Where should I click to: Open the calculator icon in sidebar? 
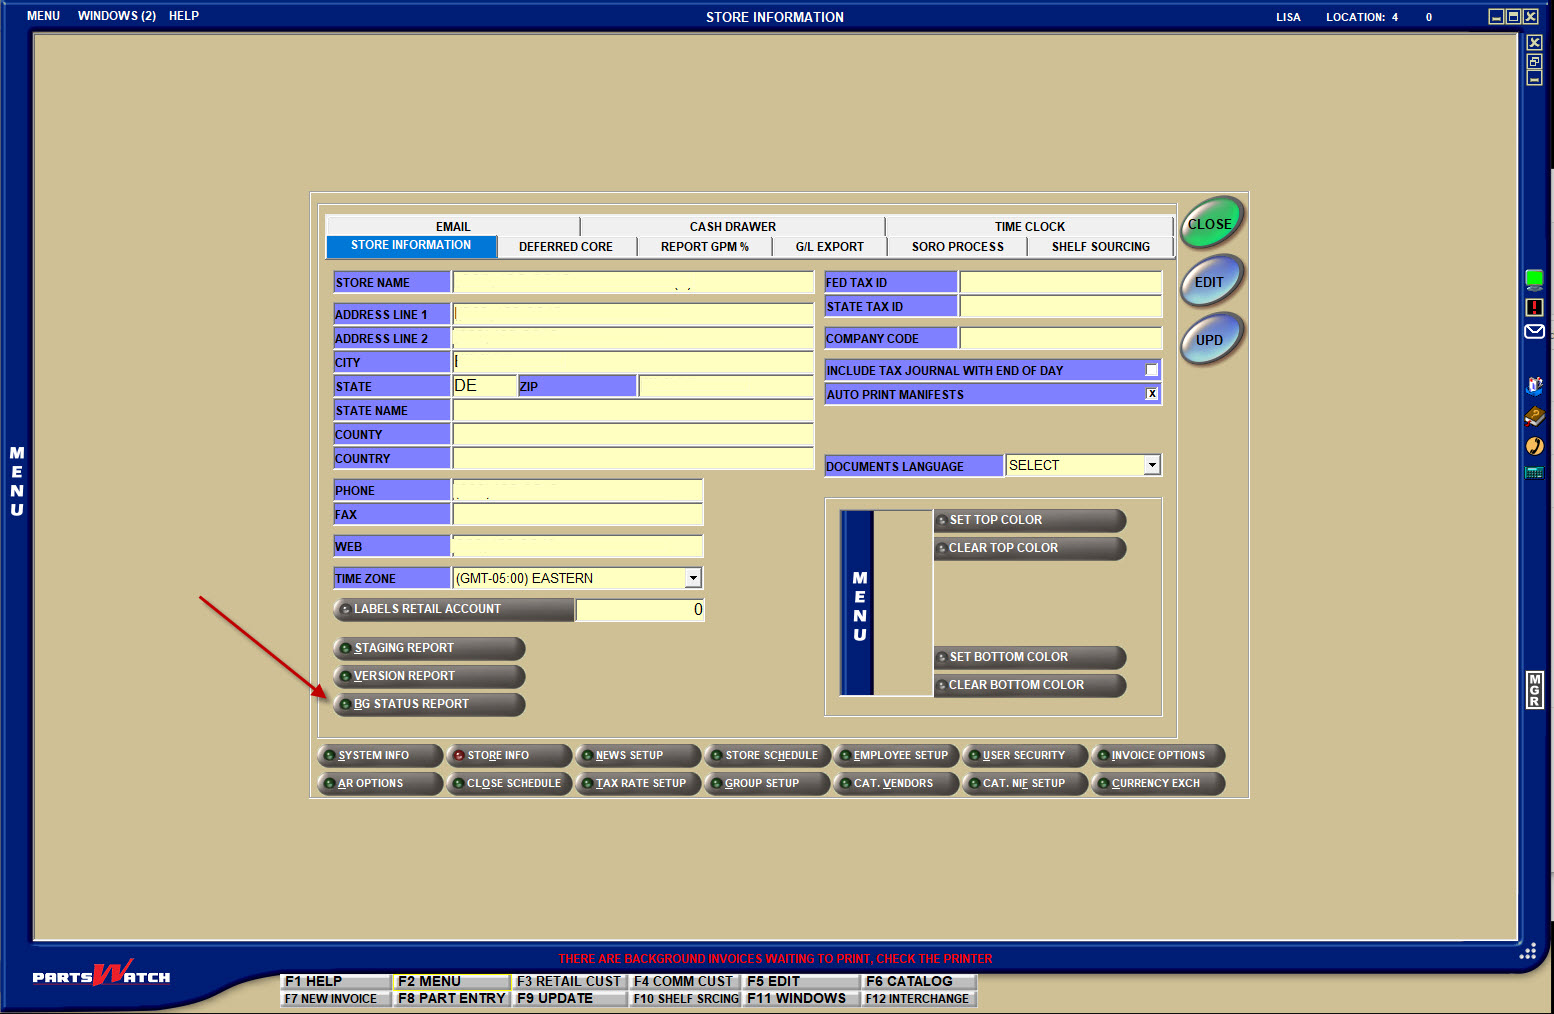pyautogui.click(x=1534, y=473)
